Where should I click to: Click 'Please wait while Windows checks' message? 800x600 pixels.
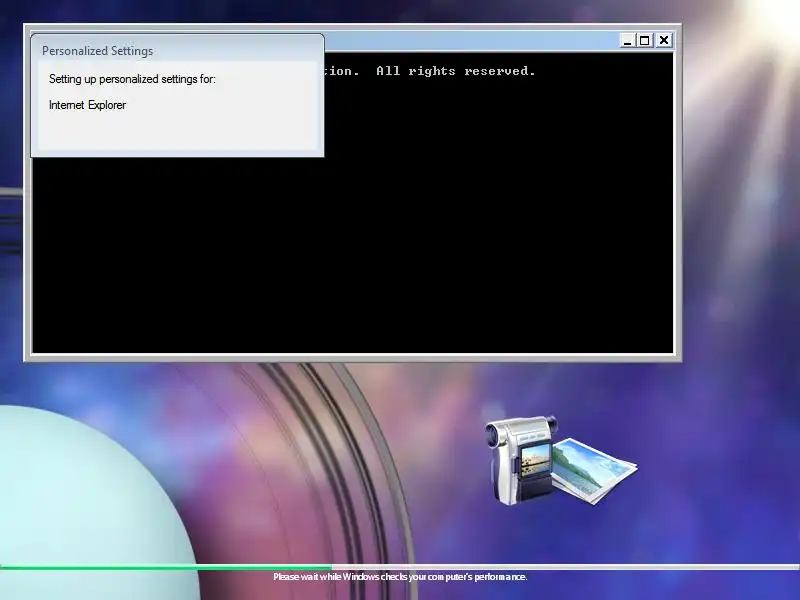(x=400, y=577)
